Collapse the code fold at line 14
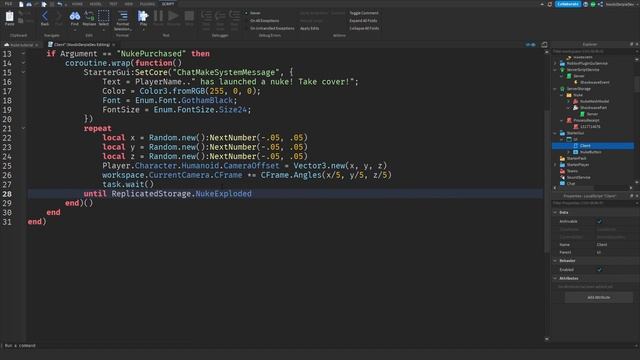 (x=23, y=63)
